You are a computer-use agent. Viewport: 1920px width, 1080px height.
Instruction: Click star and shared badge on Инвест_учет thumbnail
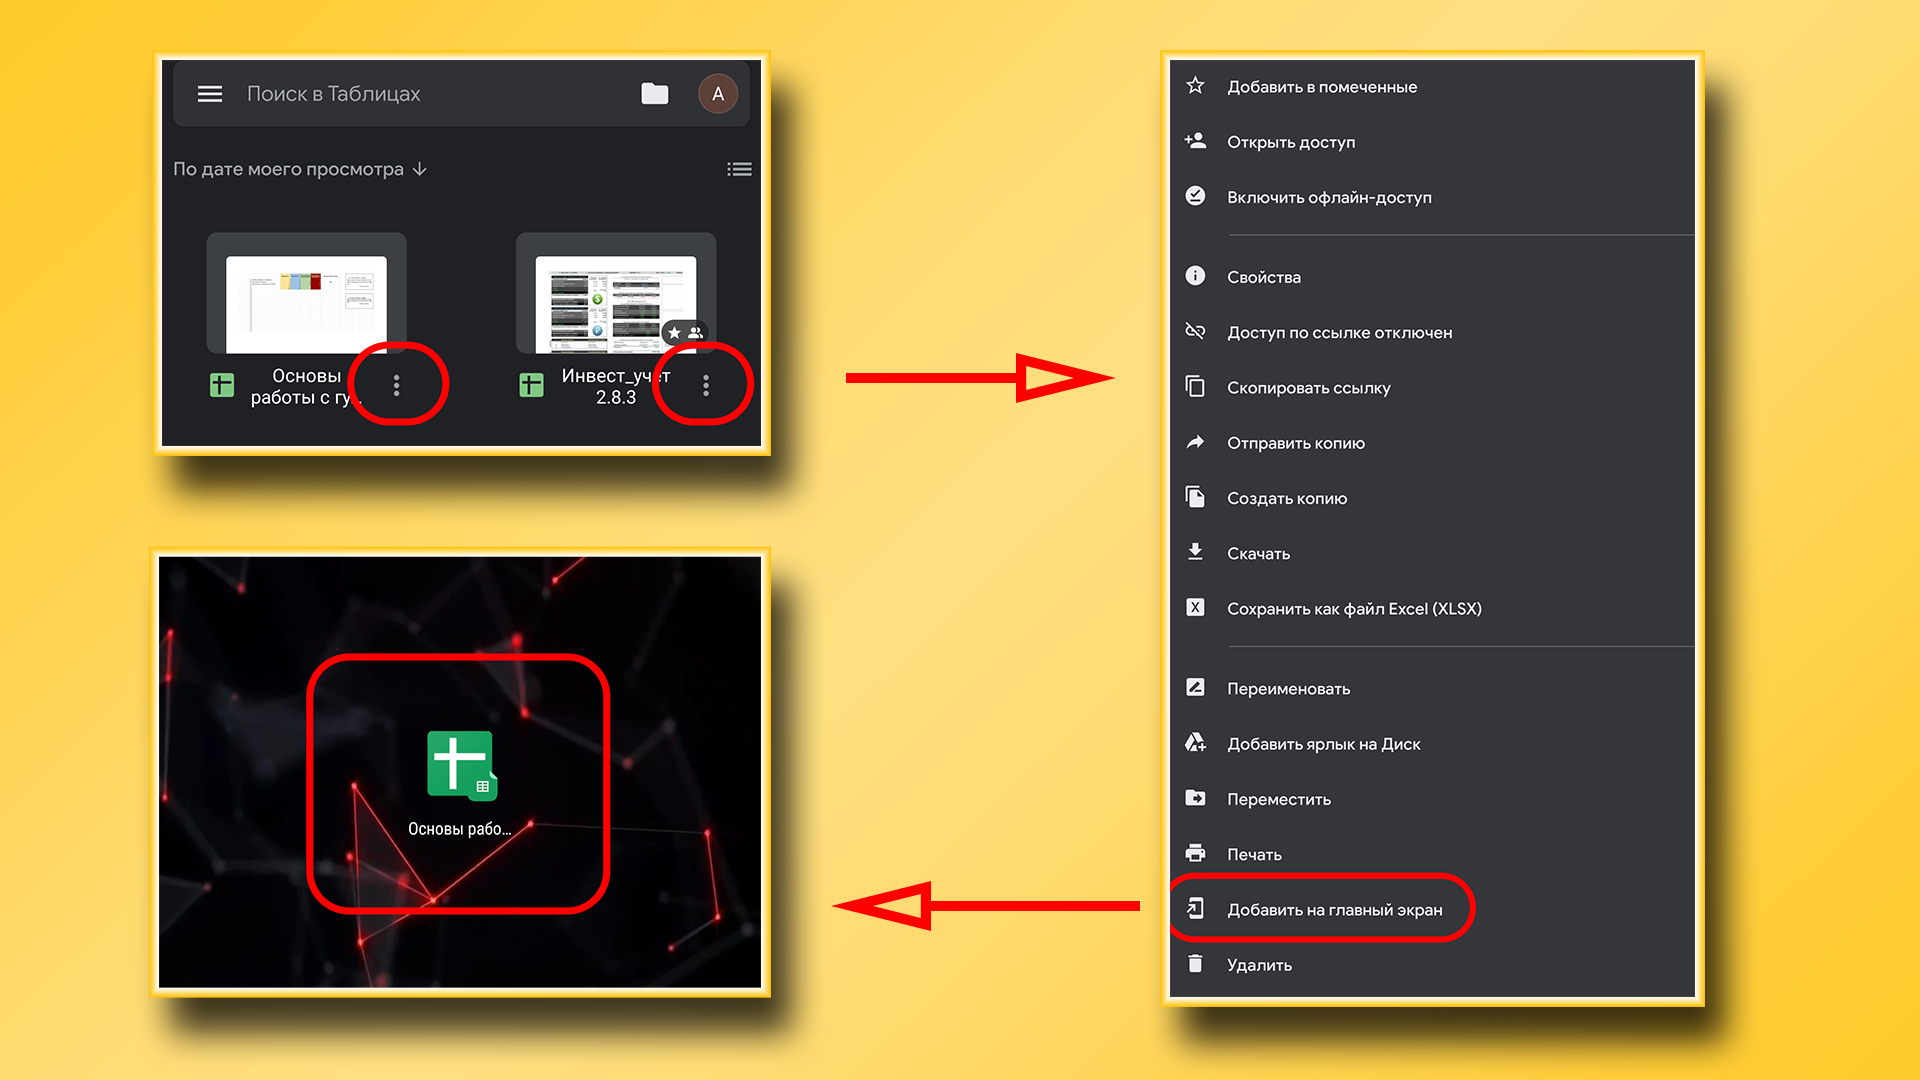pyautogui.click(x=685, y=332)
